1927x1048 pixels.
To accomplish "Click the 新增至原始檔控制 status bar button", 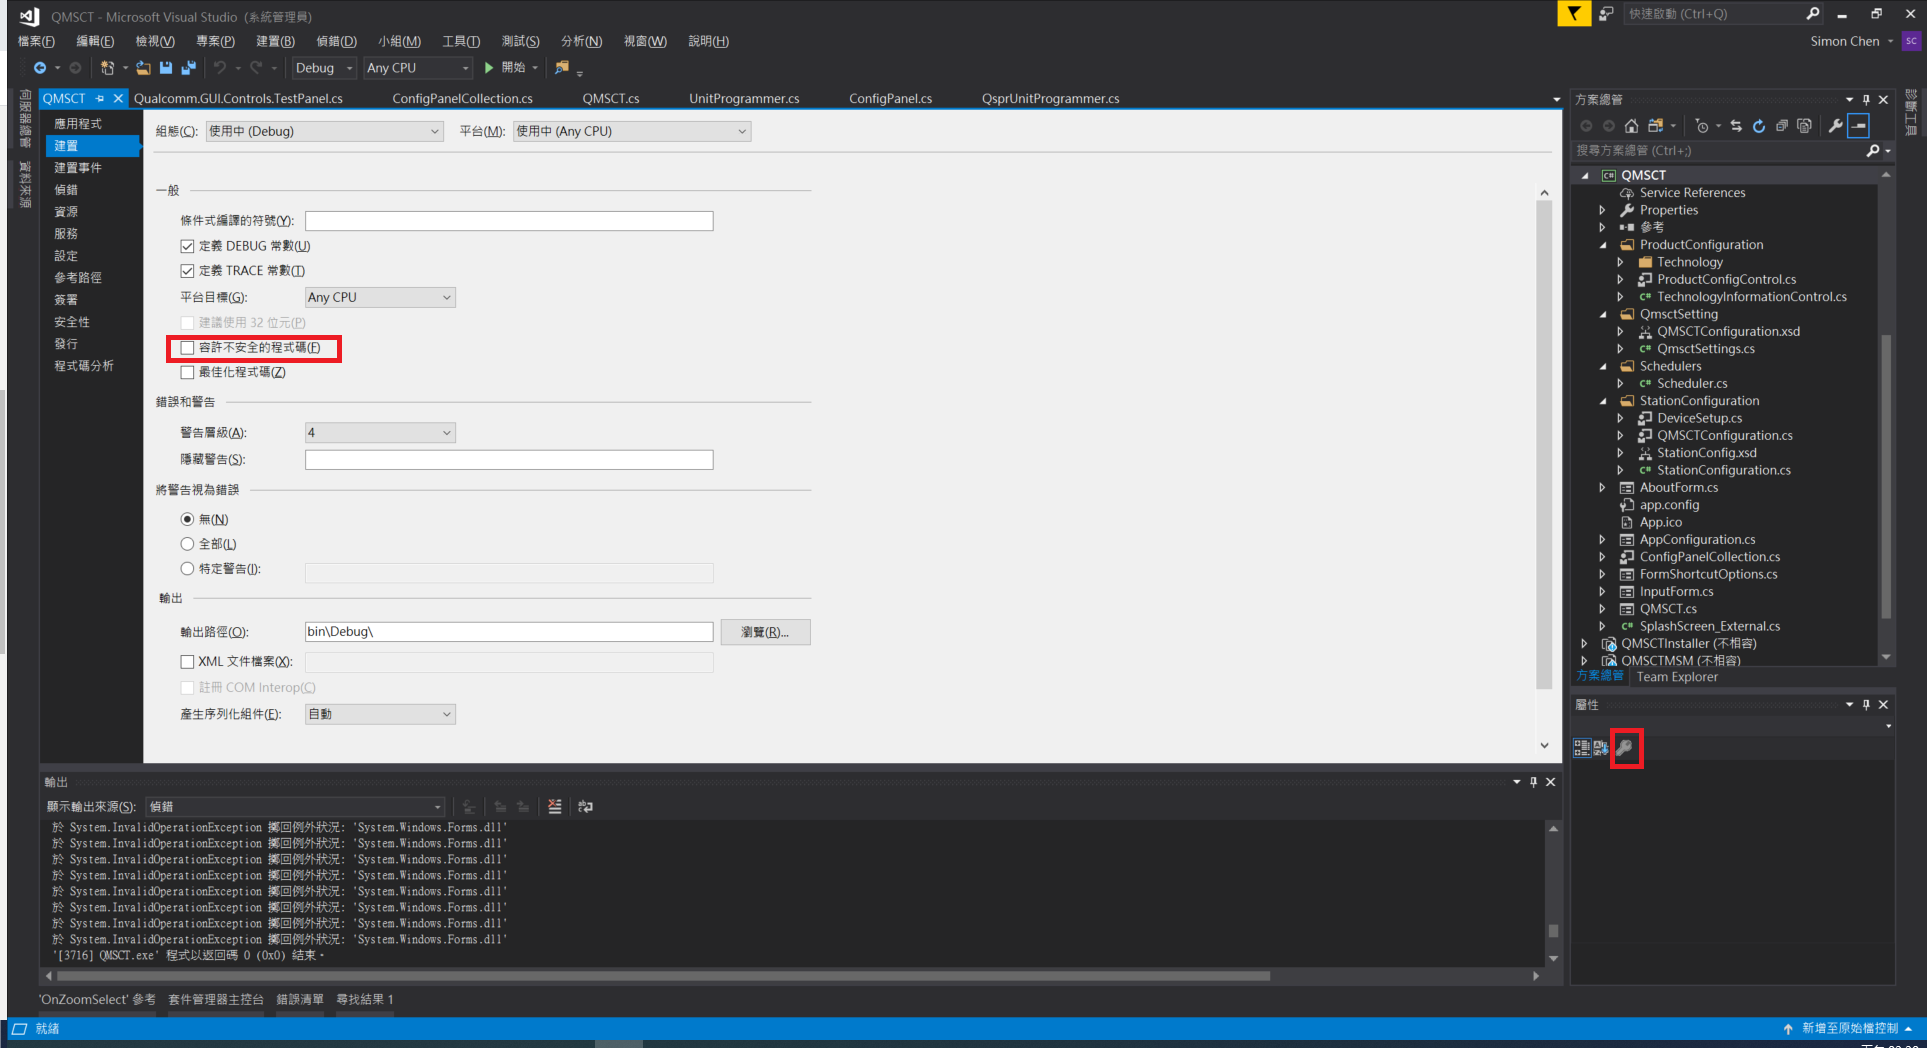I will coord(1848,1029).
